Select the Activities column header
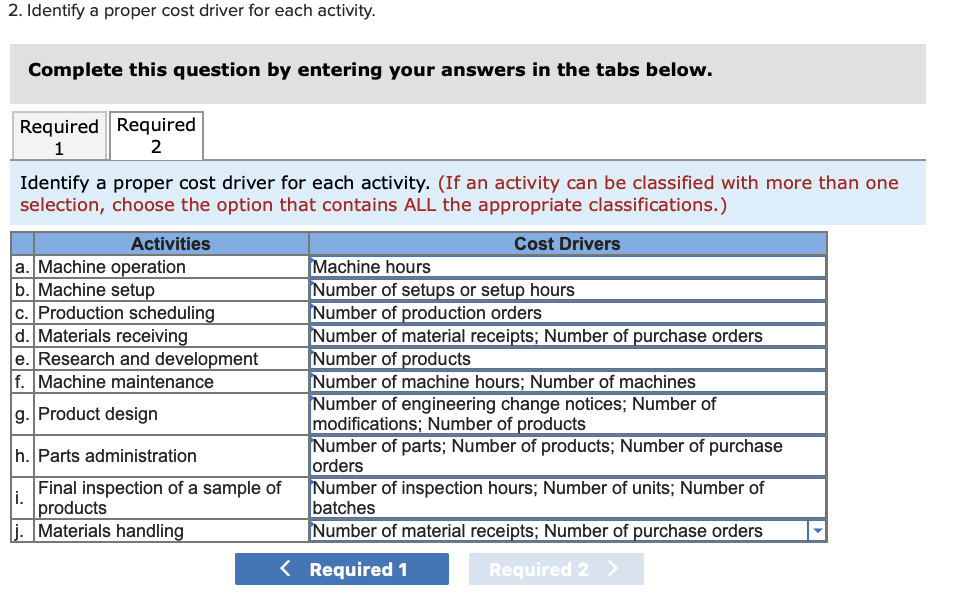The image size is (970, 598). 170,243
